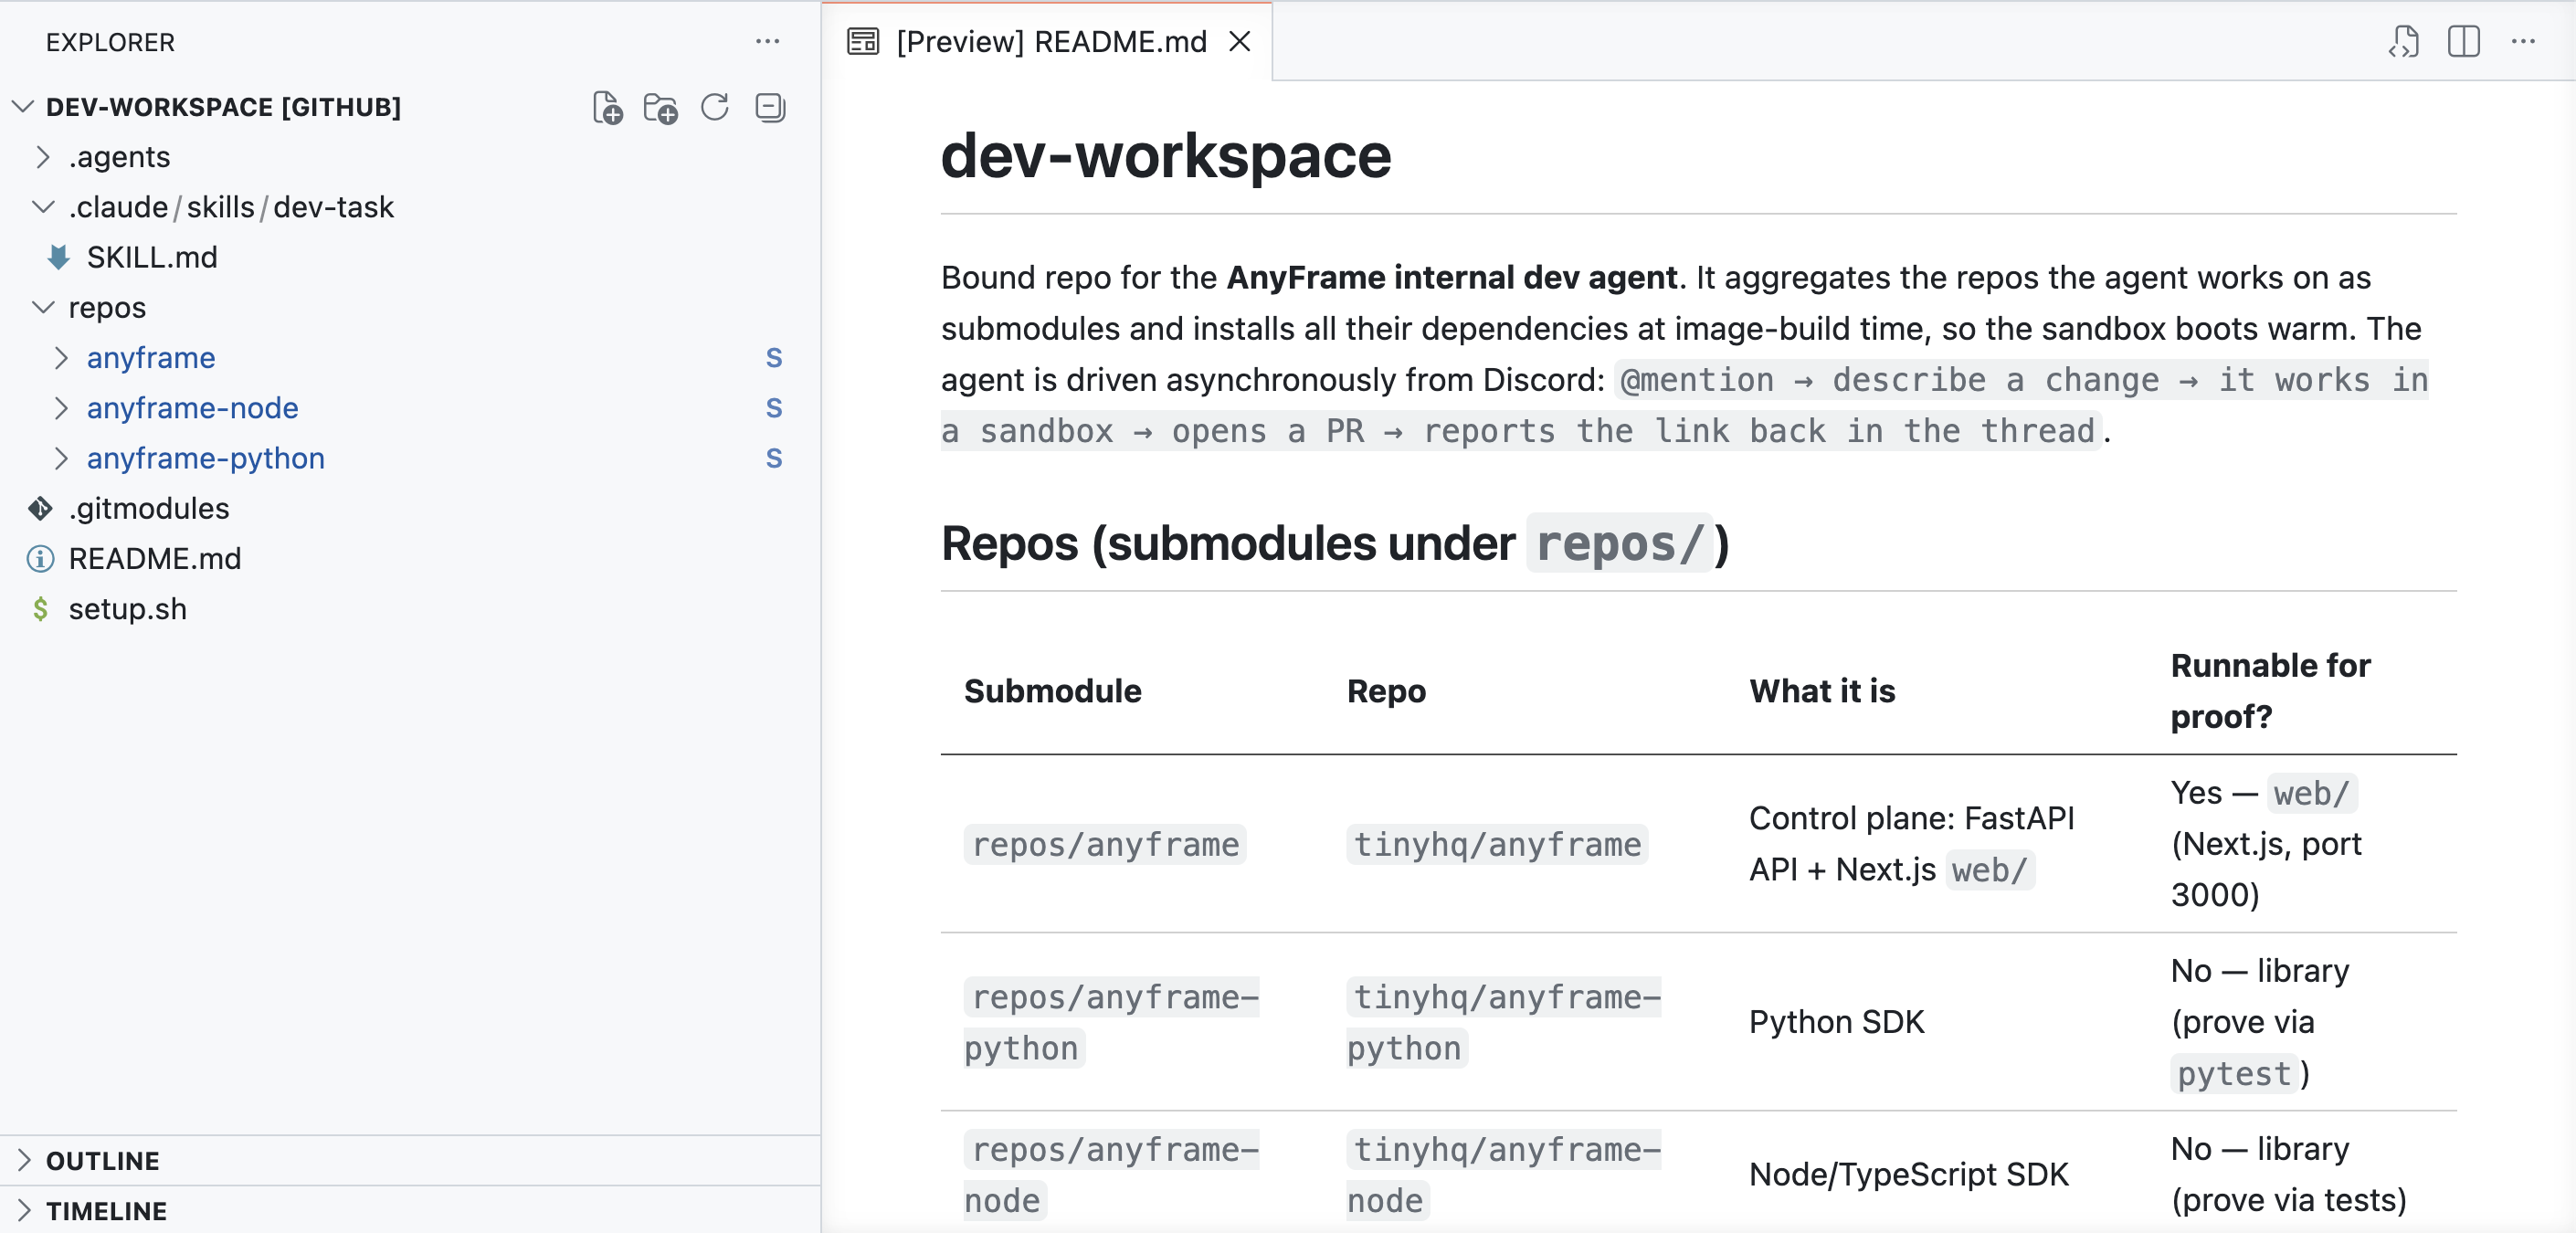Click the SKILL.md markdown file icon
This screenshot has width=2576, height=1233.
[x=58, y=257]
